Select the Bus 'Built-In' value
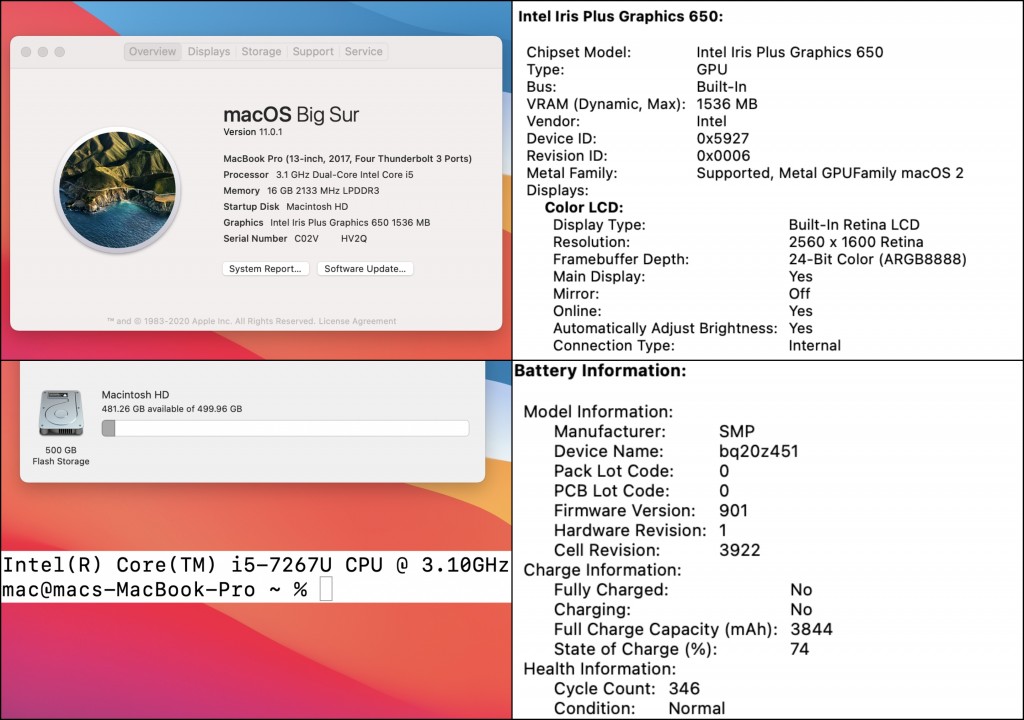The height and width of the screenshot is (720, 1024). click(x=721, y=87)
